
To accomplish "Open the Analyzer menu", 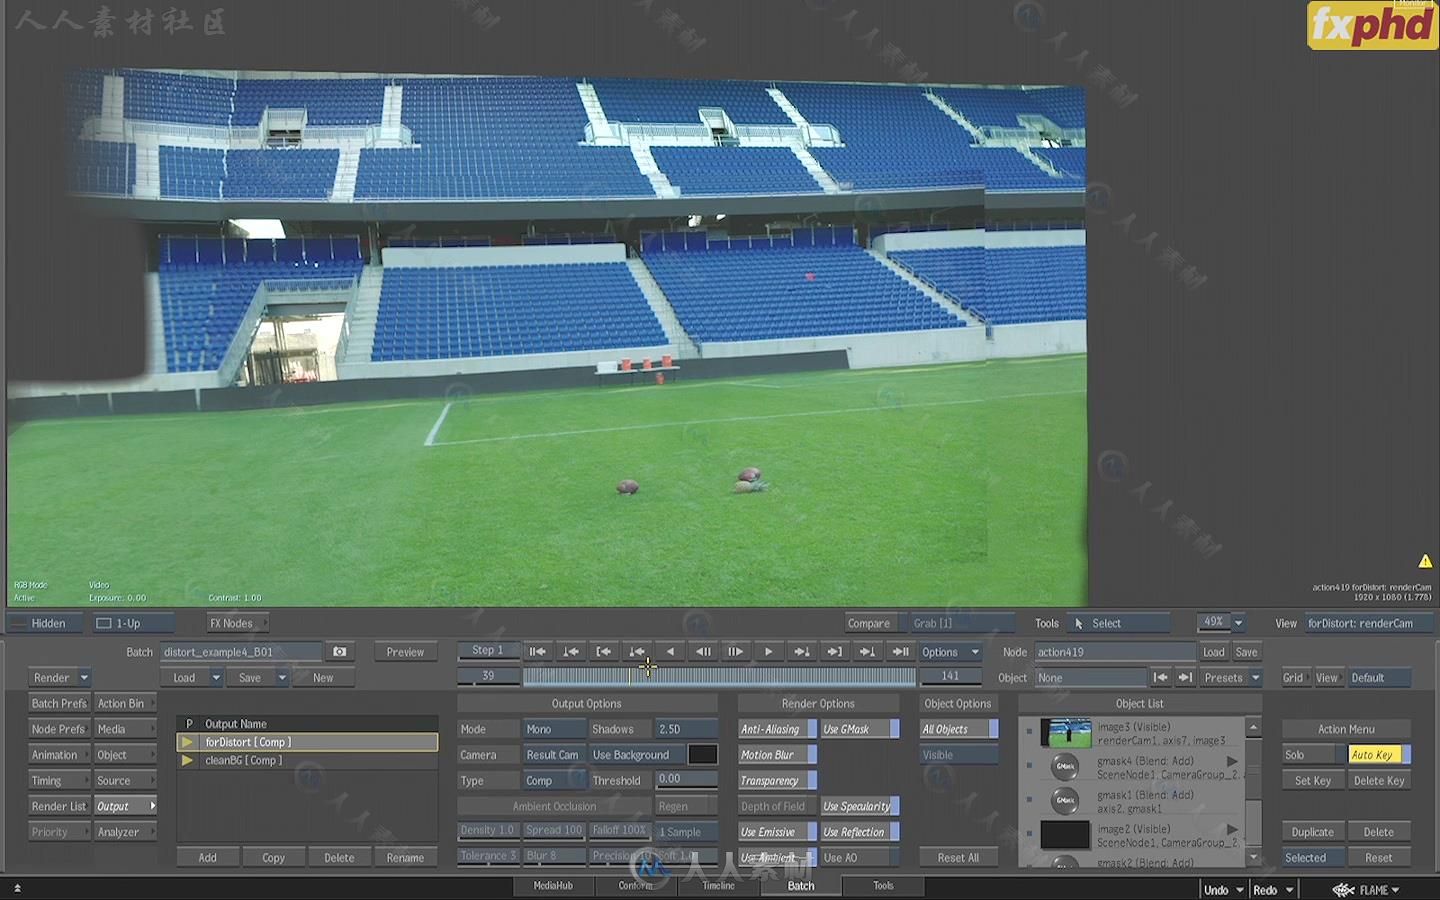I will (x=125, y=832).
